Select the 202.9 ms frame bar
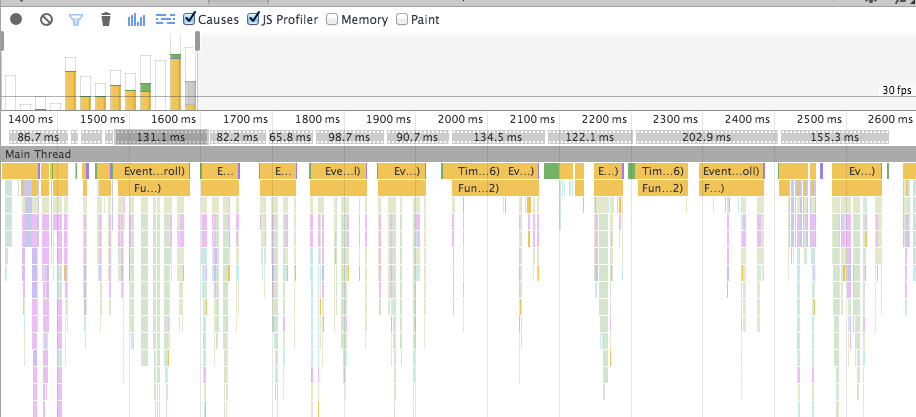 [707, 137]
